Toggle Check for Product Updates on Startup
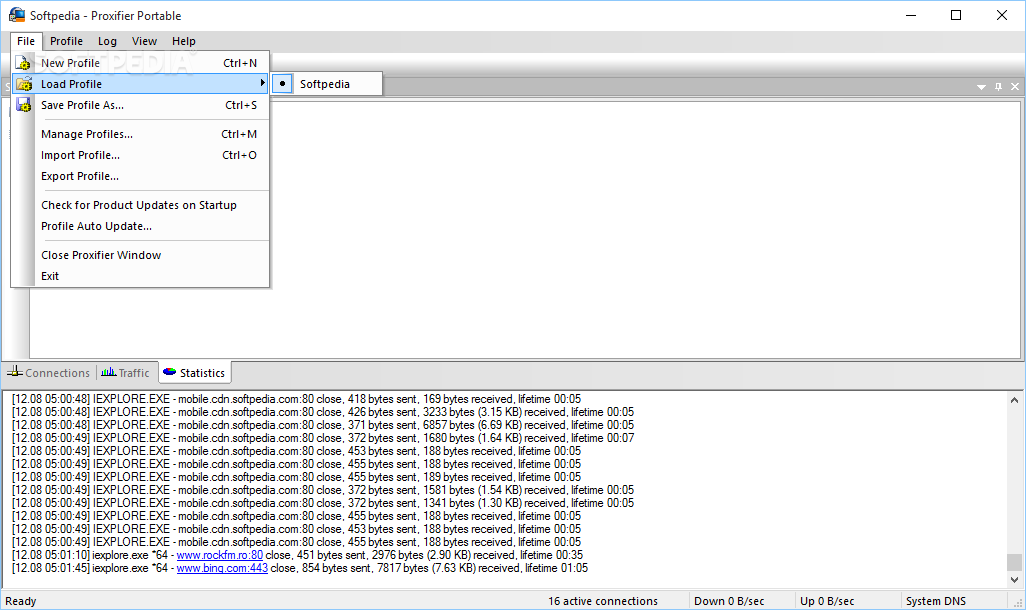The height and width of the screenshot is (610, 1026). click(x=139, y=206)
